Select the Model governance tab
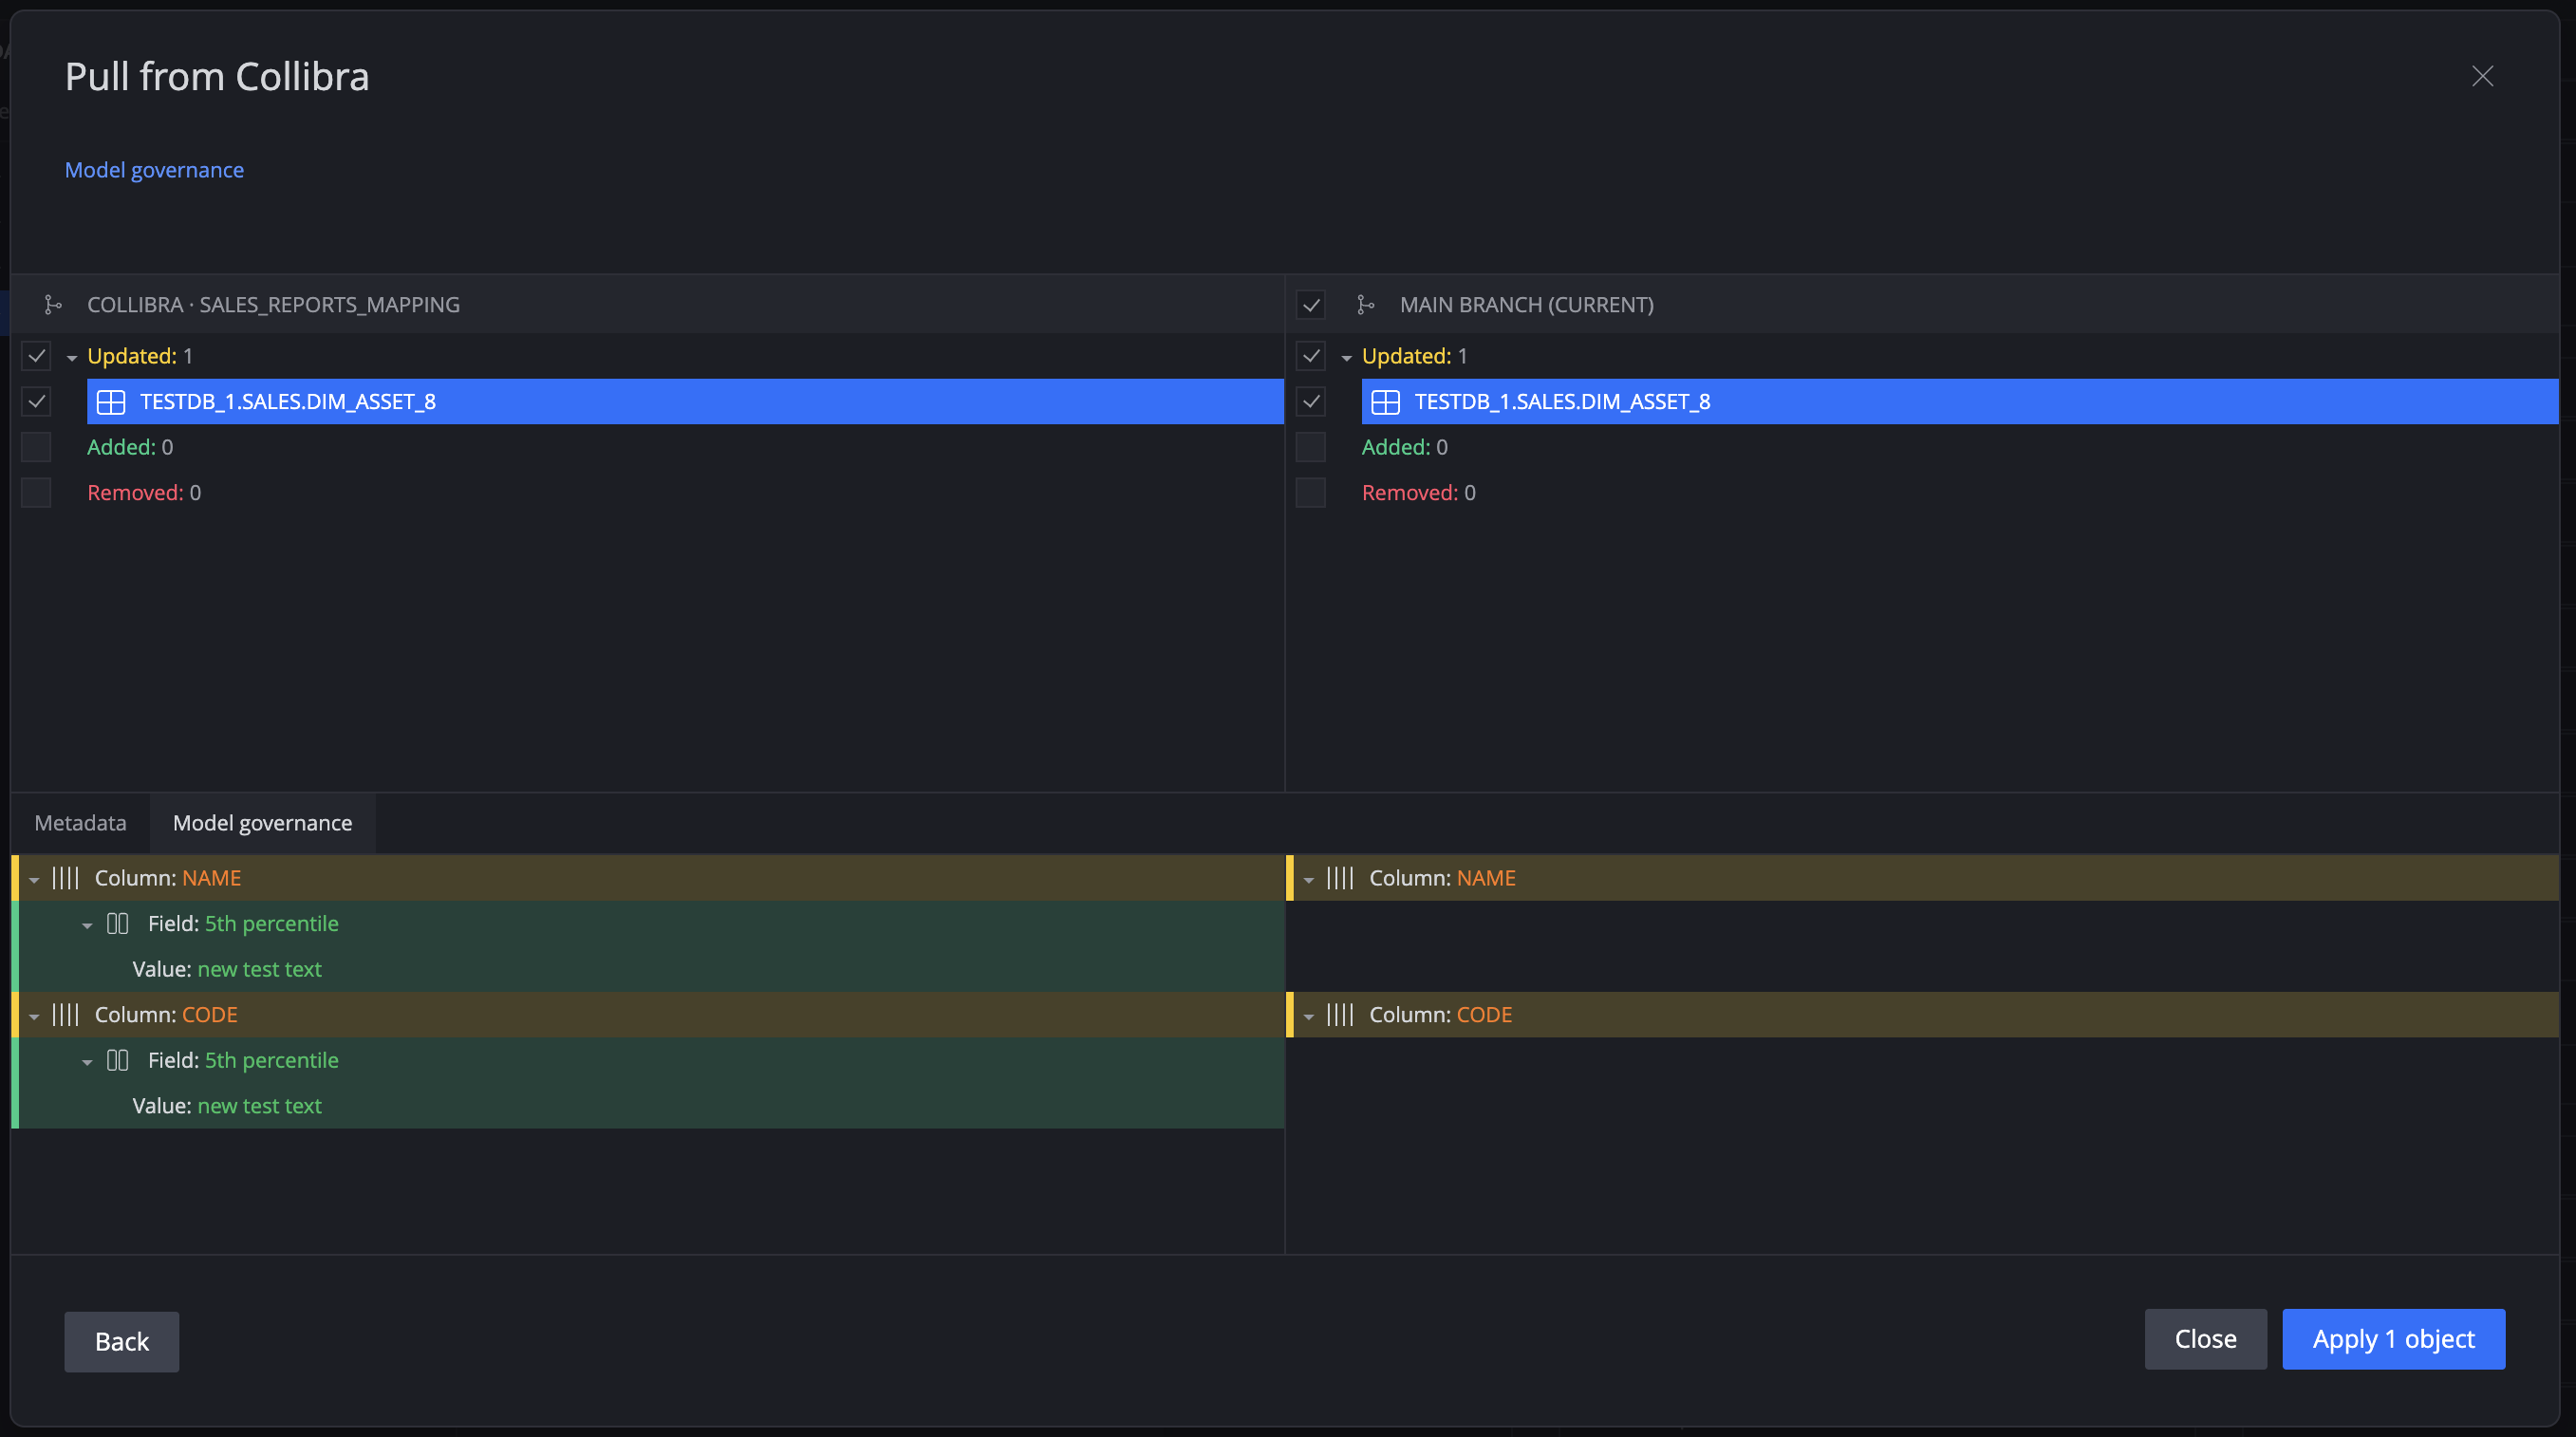 click(x=263, y=823)
